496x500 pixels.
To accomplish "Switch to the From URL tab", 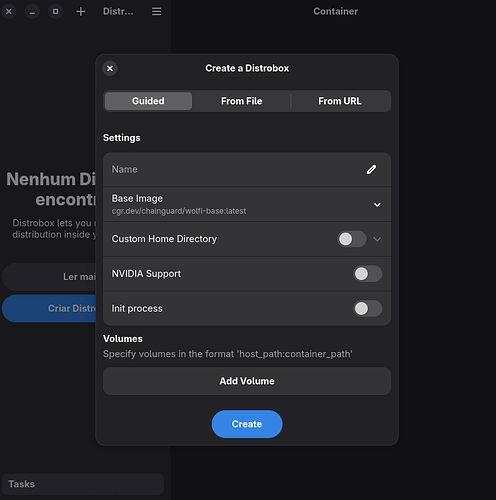I will pyautogui.click(x=340, y=101).
